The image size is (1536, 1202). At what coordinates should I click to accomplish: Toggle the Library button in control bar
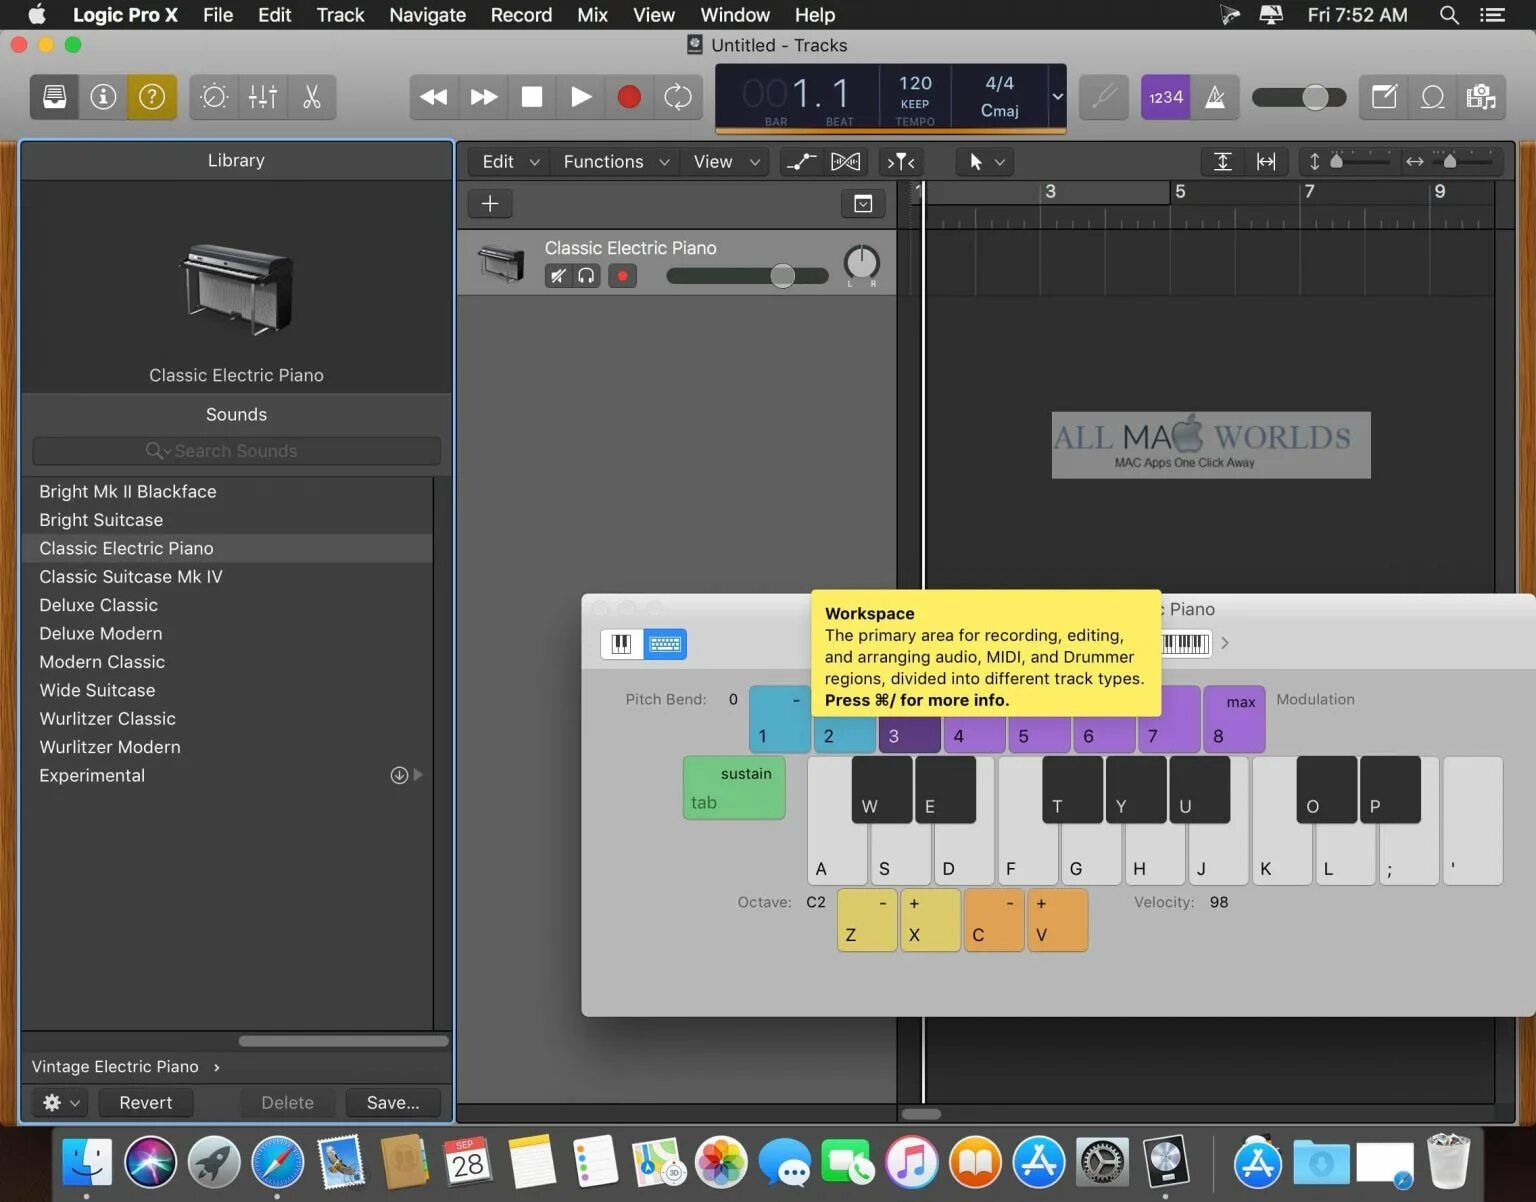pos(54,97)
